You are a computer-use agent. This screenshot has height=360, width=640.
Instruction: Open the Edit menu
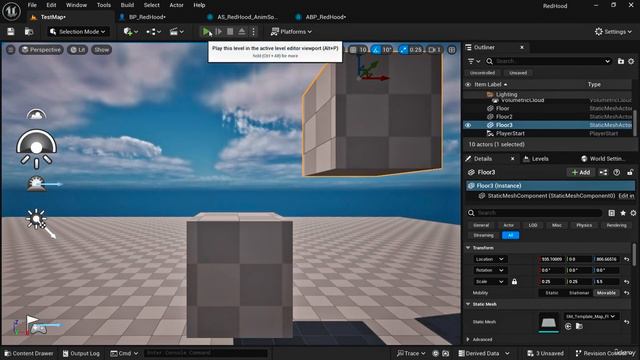click(x=51, y=5)
